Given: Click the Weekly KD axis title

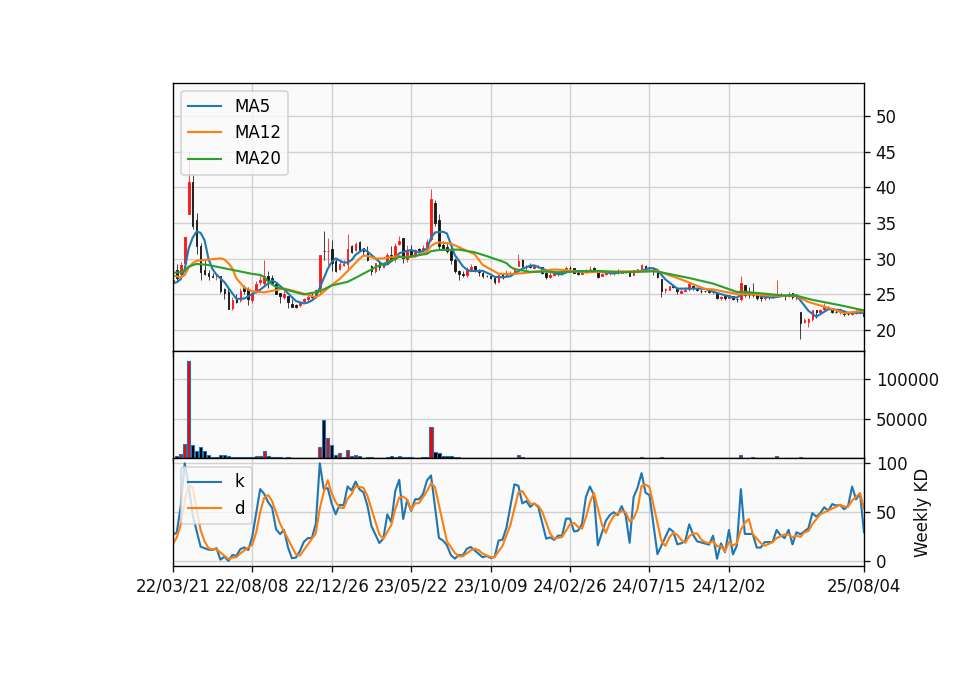Looking at the screenshot, I should [x=921, y=513].
